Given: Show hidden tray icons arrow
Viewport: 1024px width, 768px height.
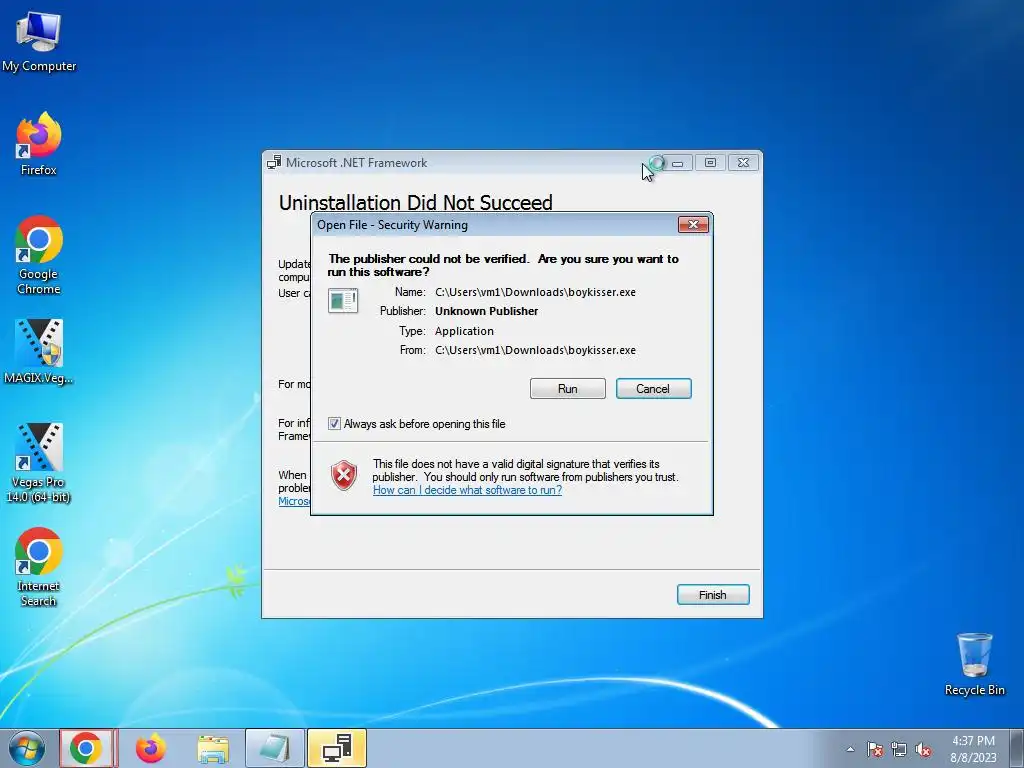Looking at the screenshot, I should click(850, 749).
